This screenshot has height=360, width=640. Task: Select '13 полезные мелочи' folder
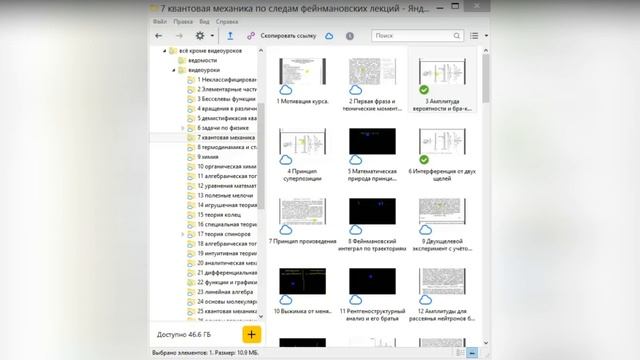225,196
